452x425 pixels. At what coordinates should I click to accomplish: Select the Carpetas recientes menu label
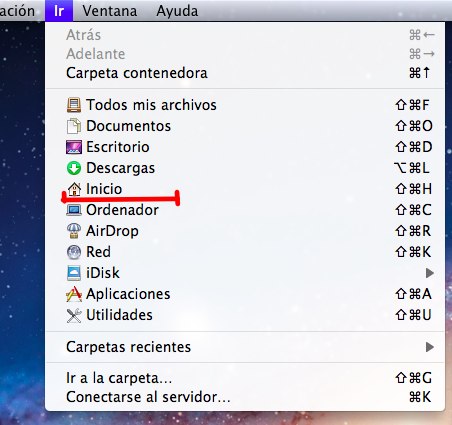pos(129,347)
